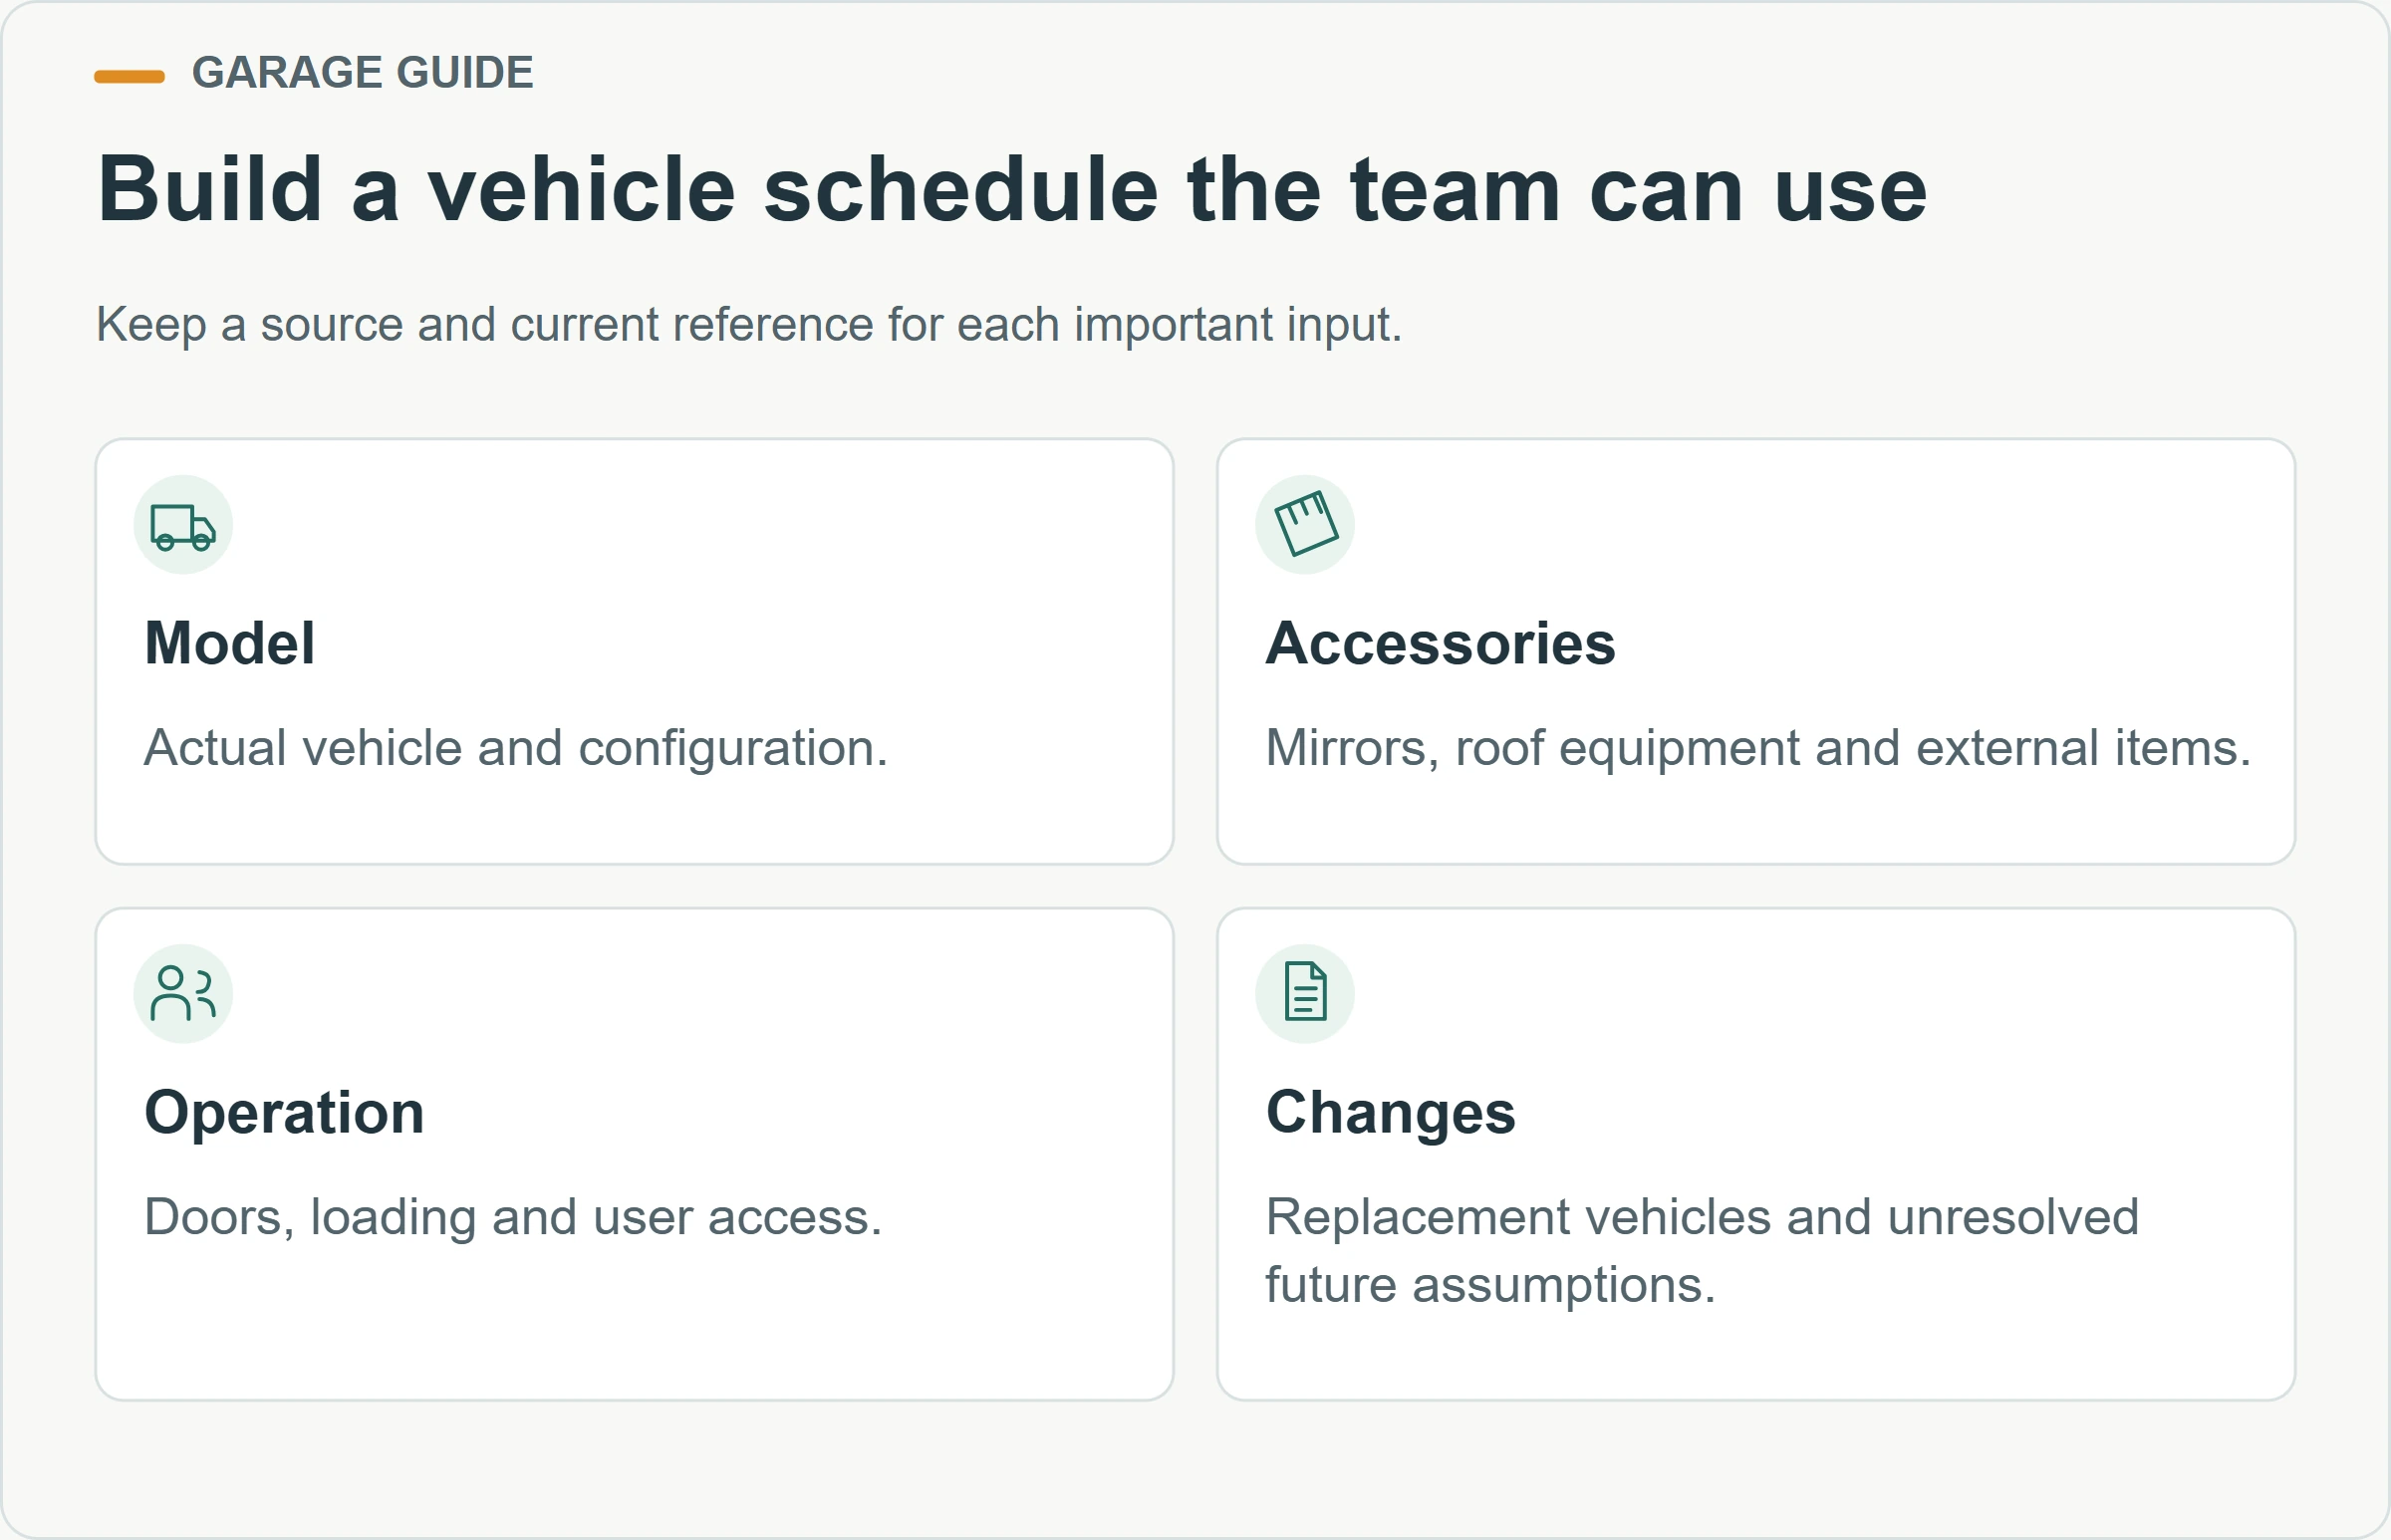Click the ruler icon in the Accessories card
Viewport: 2391px width, 1540px height.
pyautogui.click(x=1305, y=525)
